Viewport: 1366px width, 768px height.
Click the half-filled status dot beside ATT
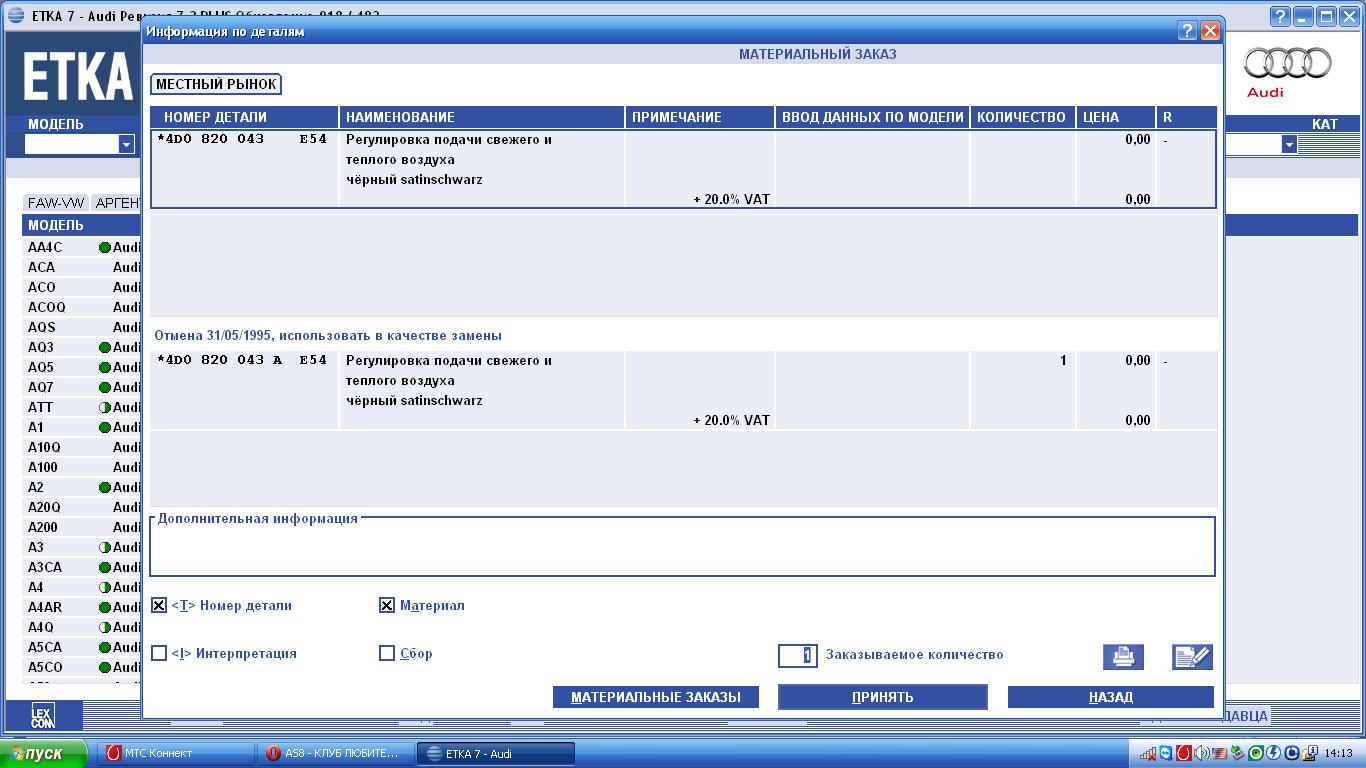pos(104,407)
